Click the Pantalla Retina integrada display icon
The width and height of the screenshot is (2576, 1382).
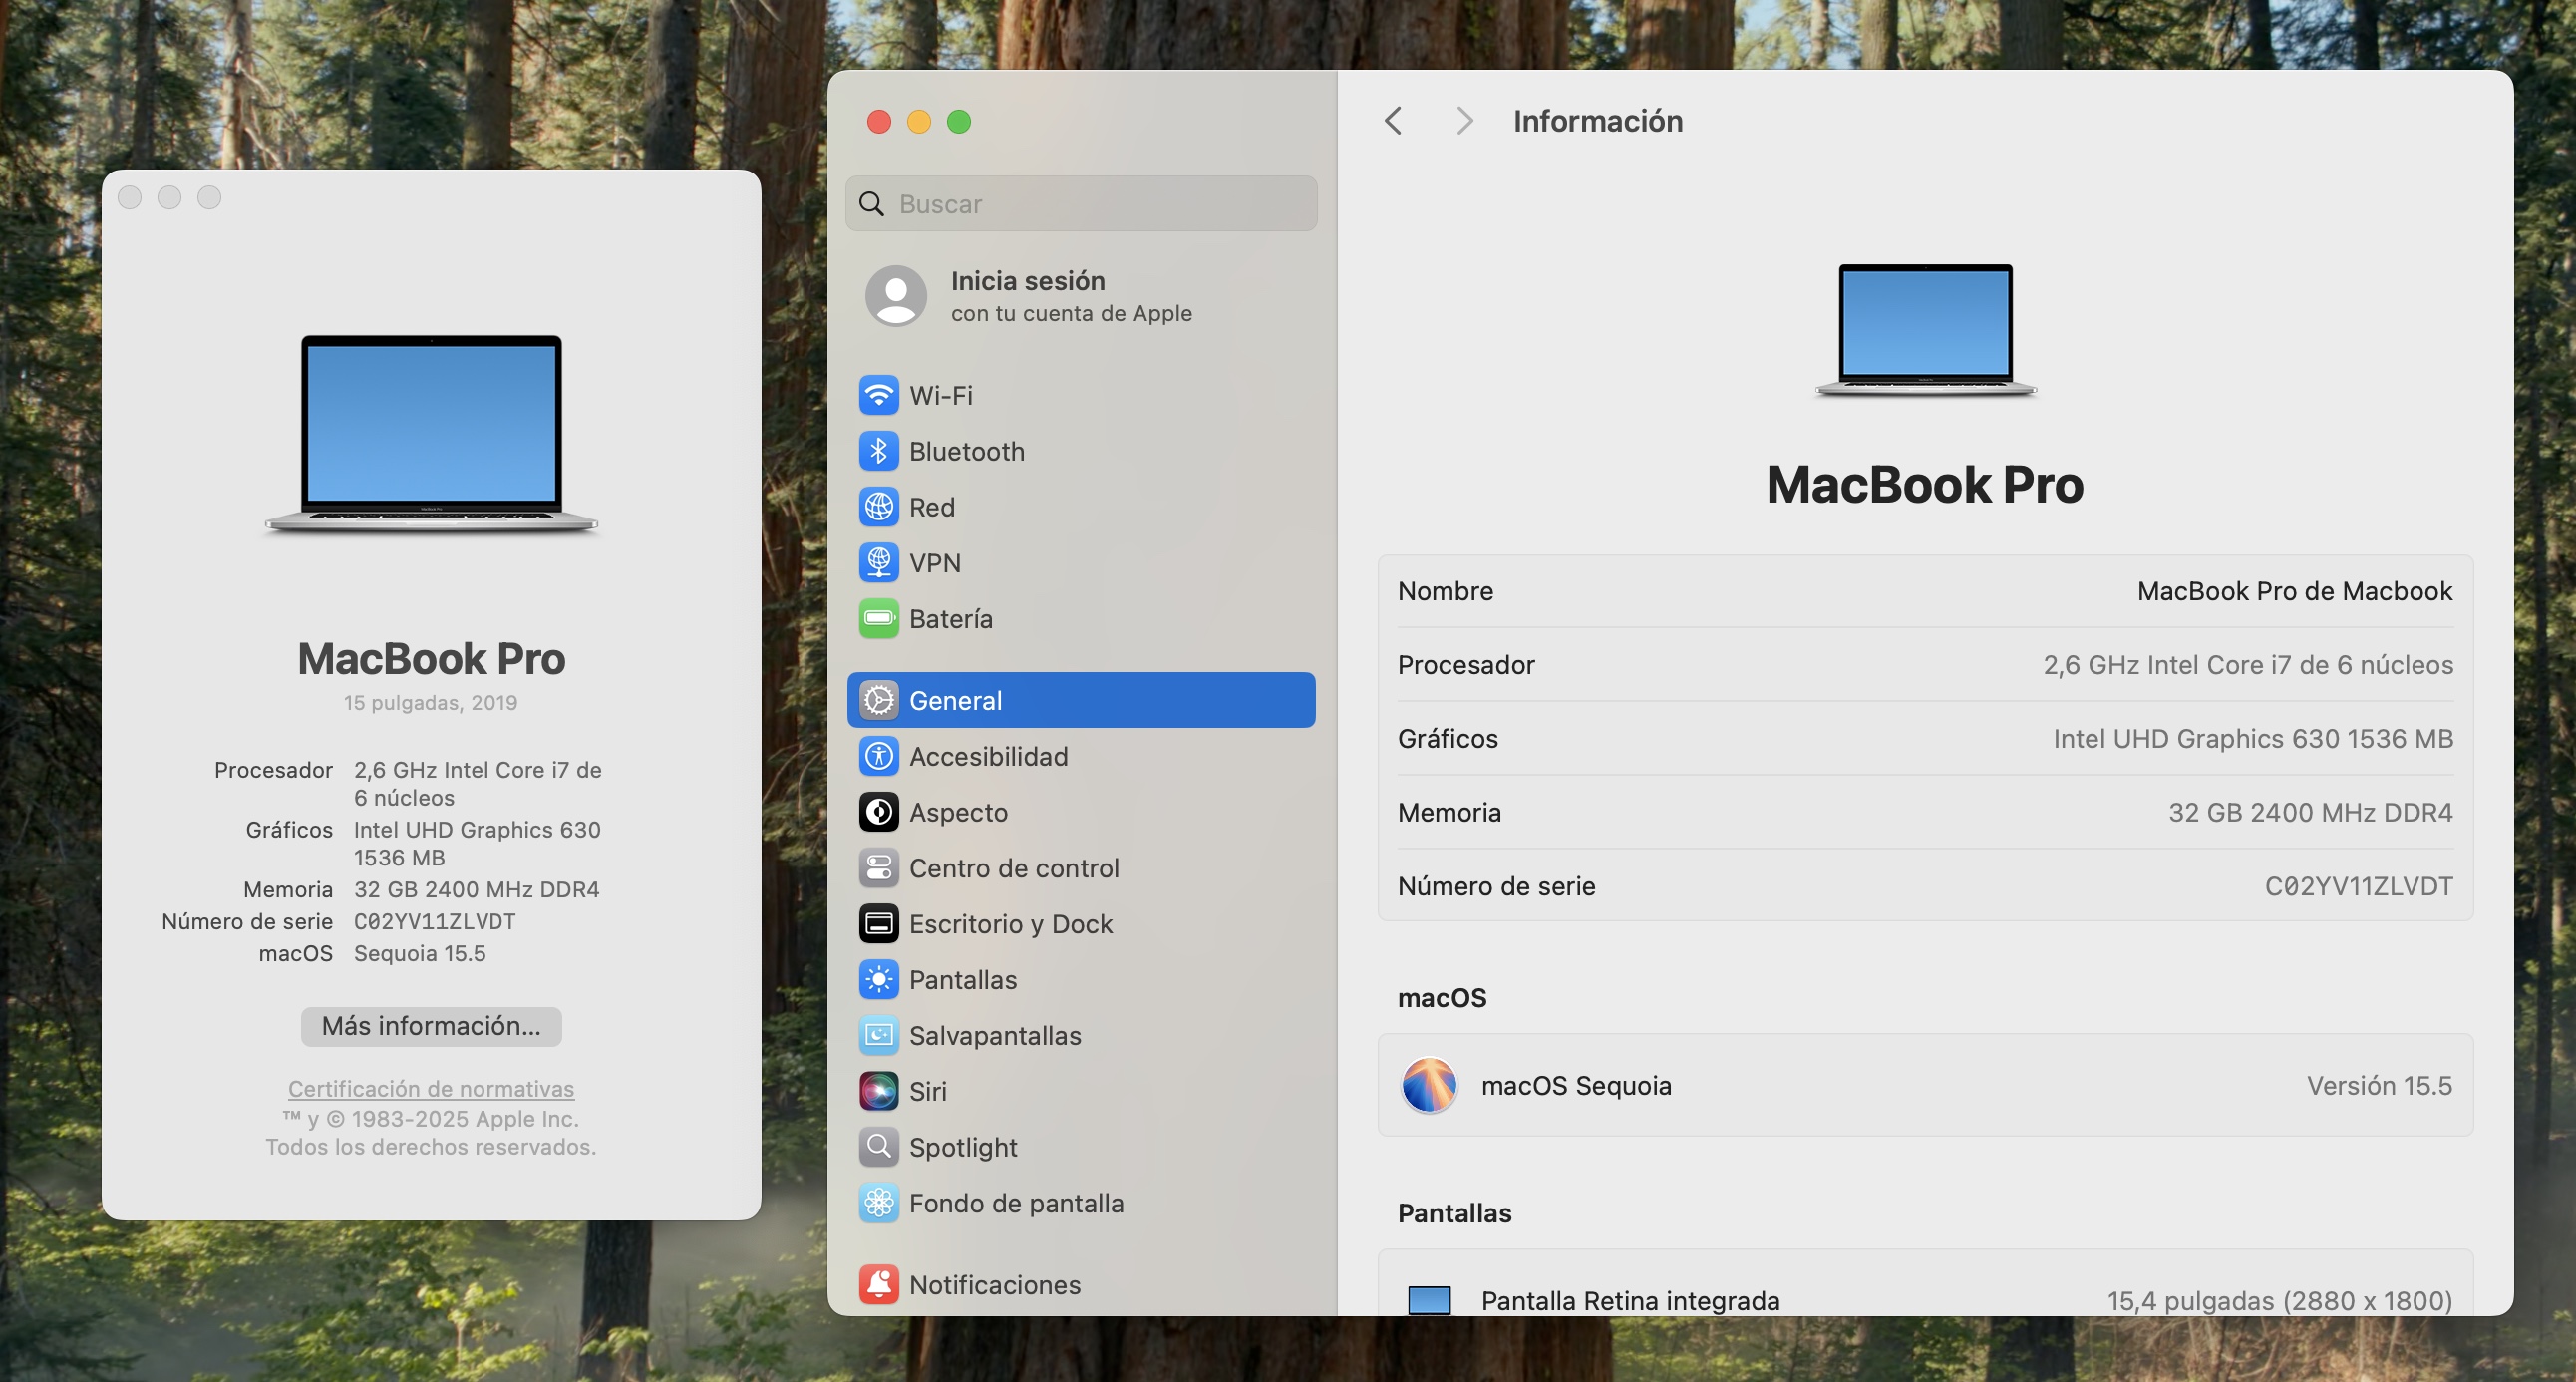coord(1429,1300)
